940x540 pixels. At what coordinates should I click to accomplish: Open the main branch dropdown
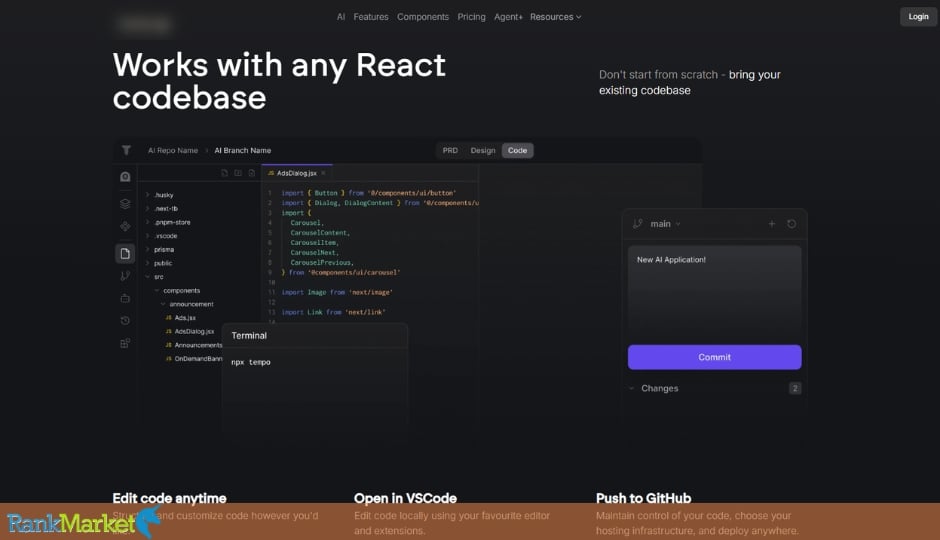click(665, 224)
